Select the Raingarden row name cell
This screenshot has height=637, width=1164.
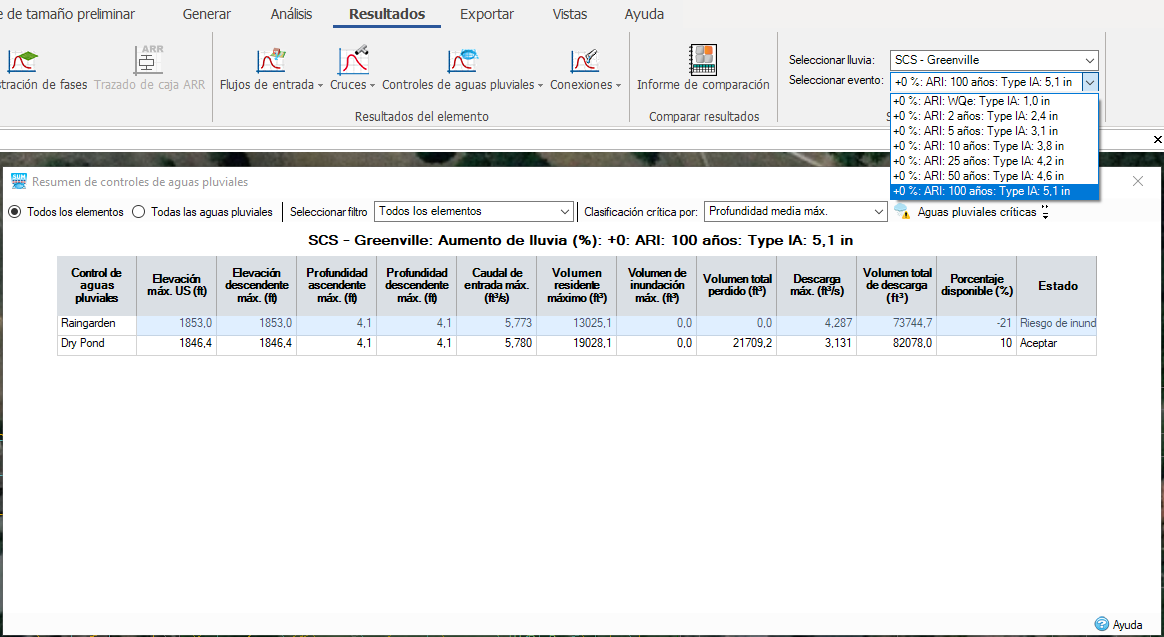(97, 324)
